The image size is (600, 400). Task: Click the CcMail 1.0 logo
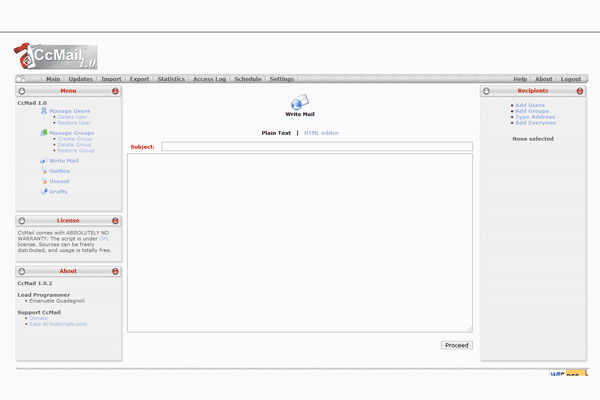[x=55, y=56]
